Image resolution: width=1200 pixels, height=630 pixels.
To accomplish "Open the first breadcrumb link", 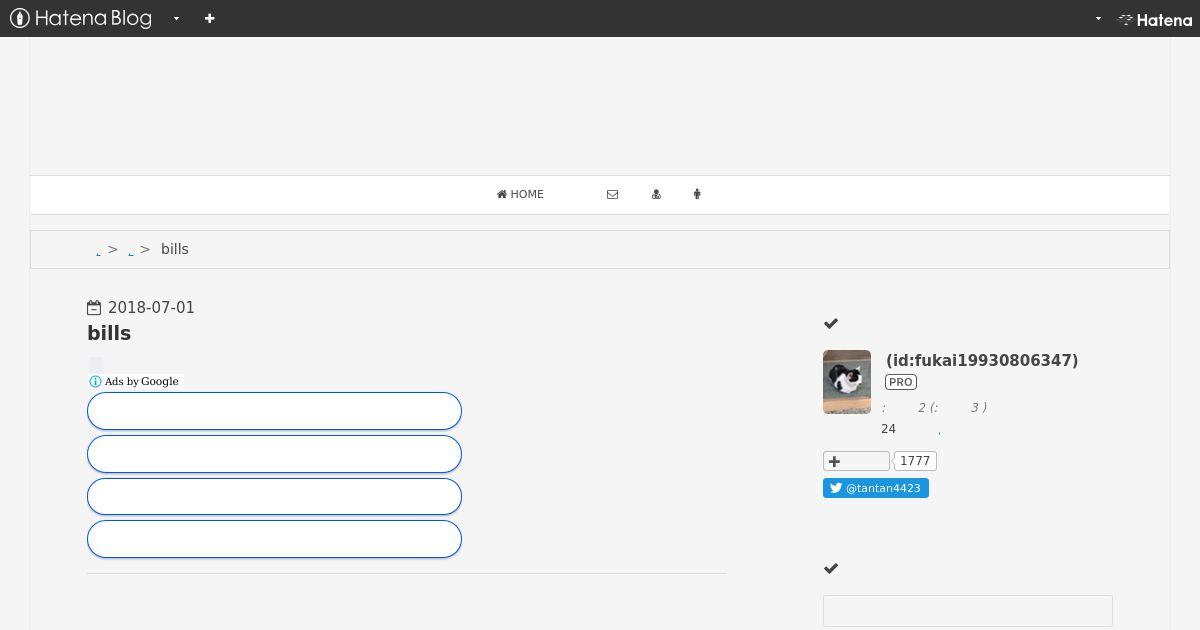I will (98, 252).
